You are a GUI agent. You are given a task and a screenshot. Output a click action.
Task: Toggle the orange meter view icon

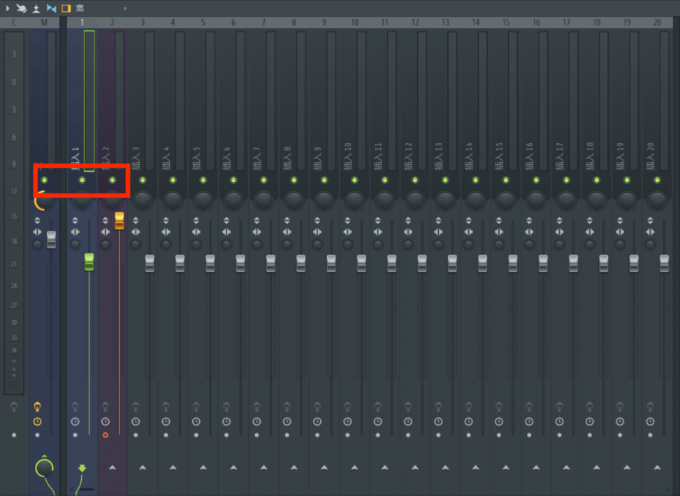tap(66, 8)
